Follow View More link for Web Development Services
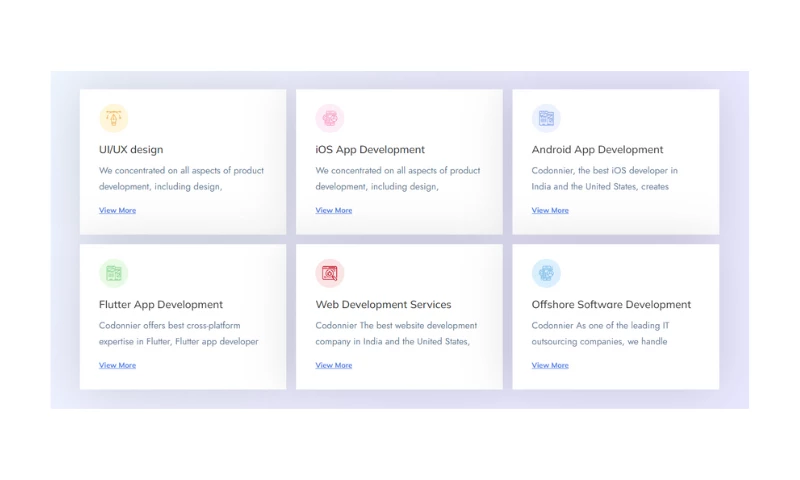Viewport: 800px width, 480px height. 334,365
